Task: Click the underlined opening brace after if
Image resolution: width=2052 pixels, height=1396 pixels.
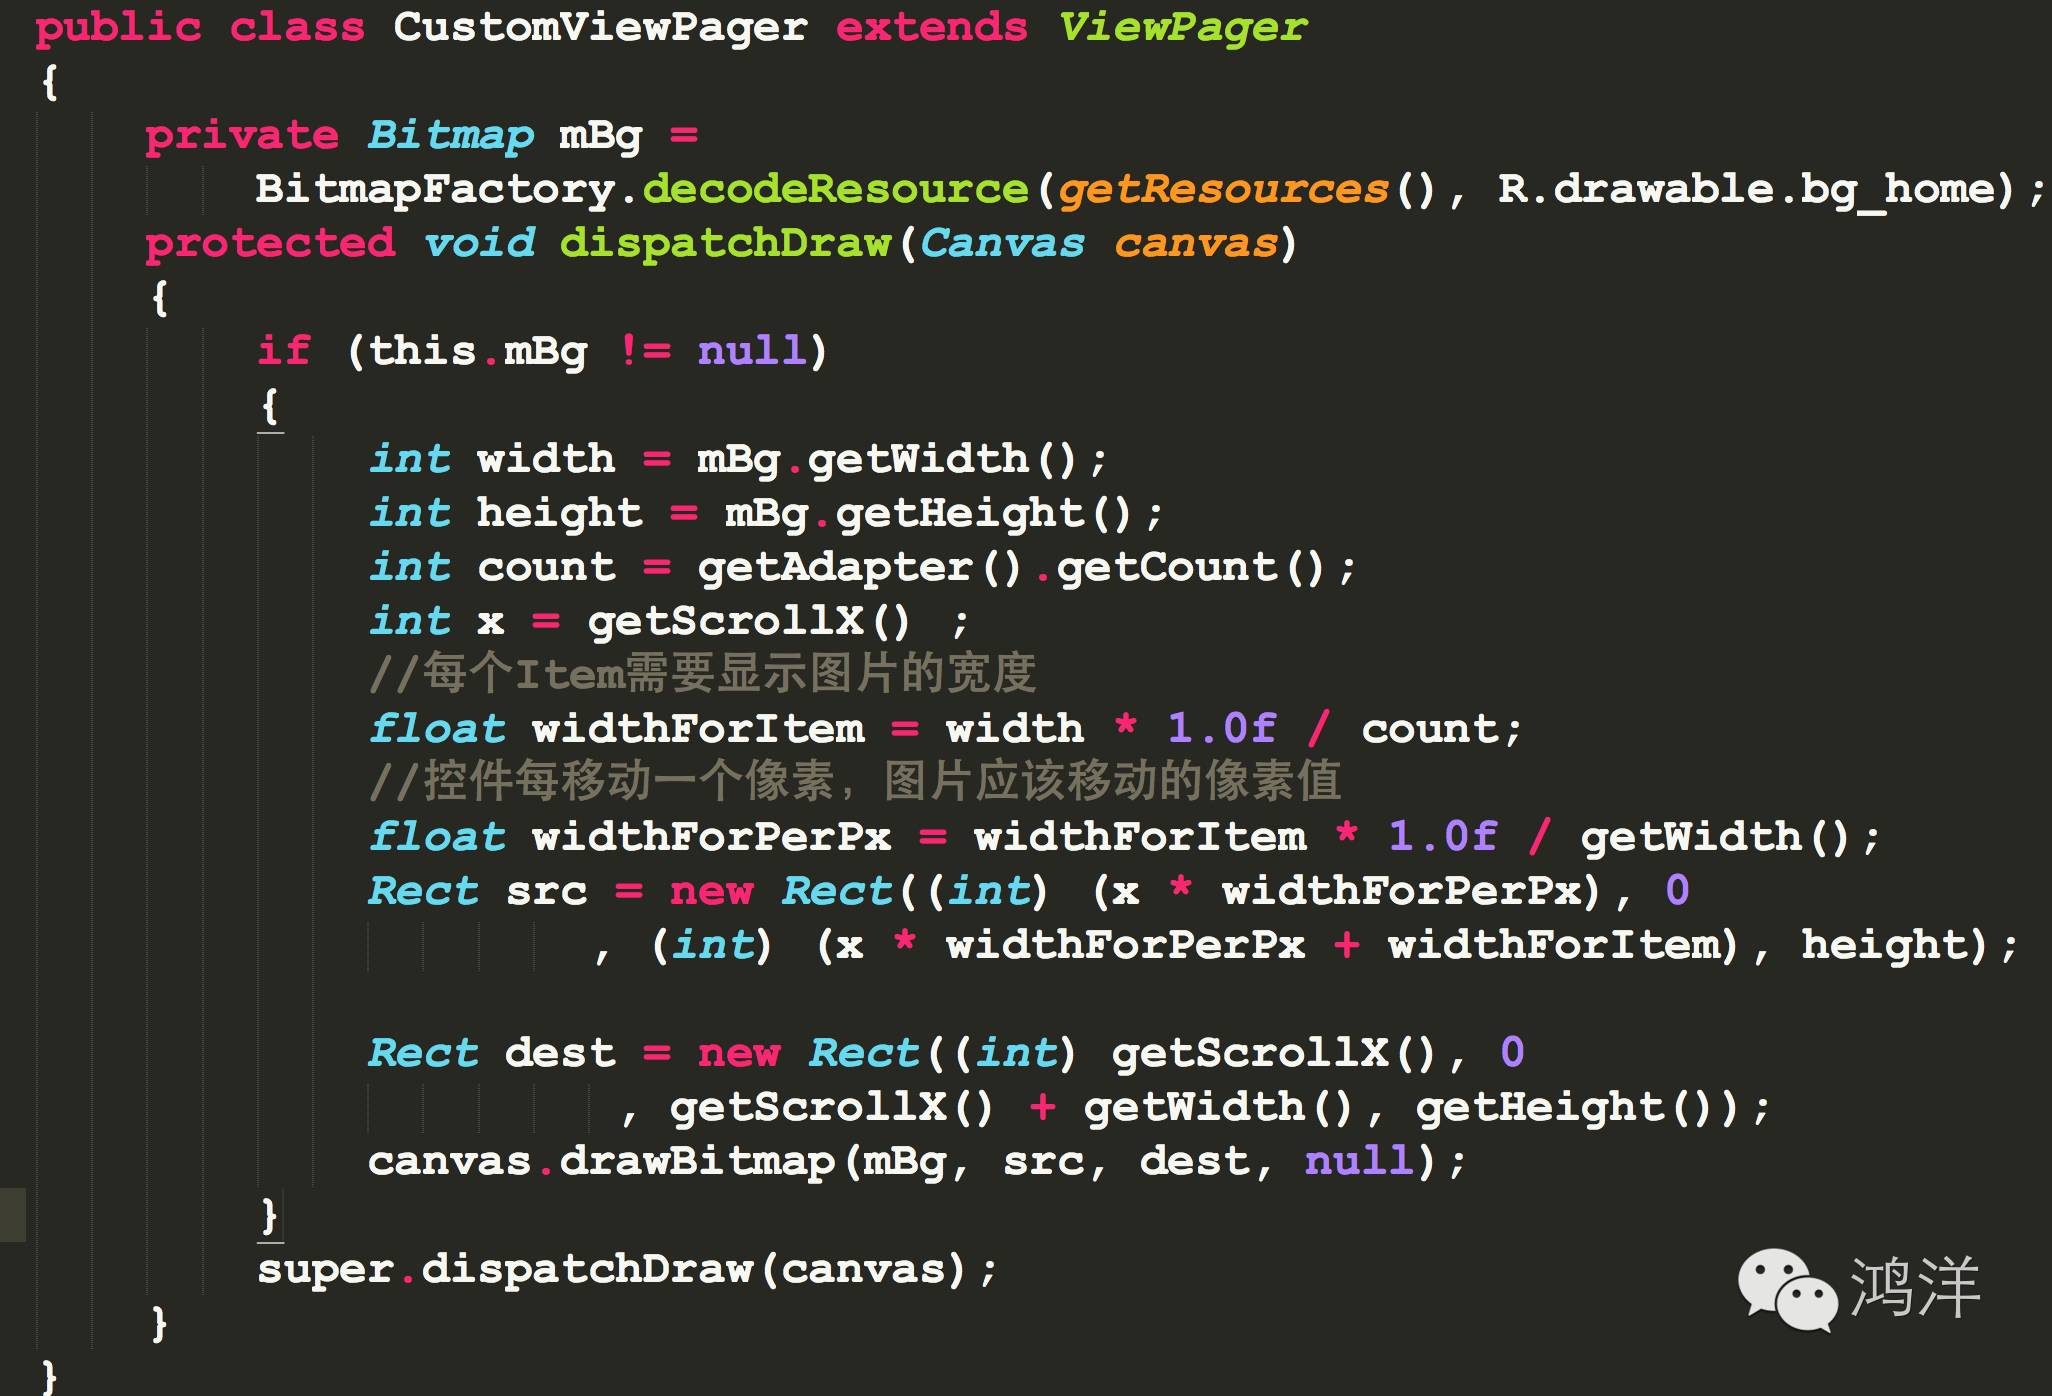Action: [x=269, y=407]
